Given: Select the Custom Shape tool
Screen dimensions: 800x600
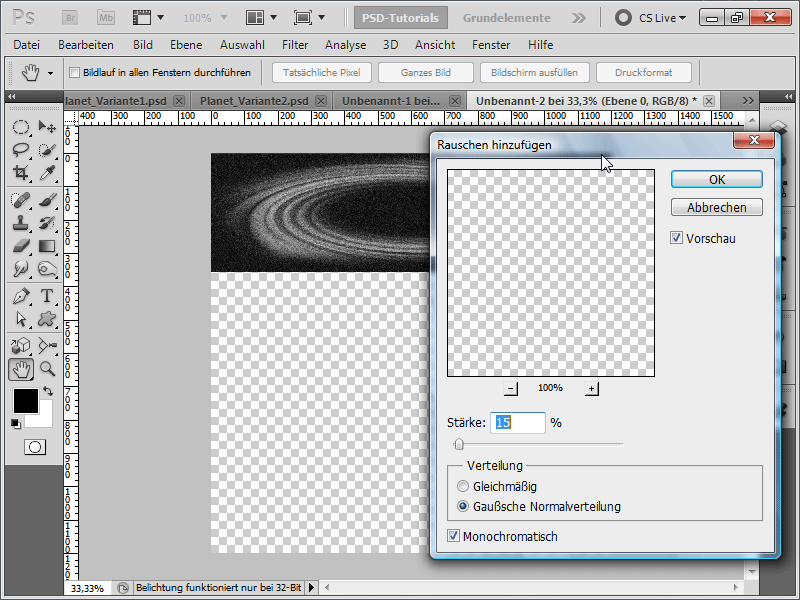Looking at the screenshot, I should click(x=47, y=319).
